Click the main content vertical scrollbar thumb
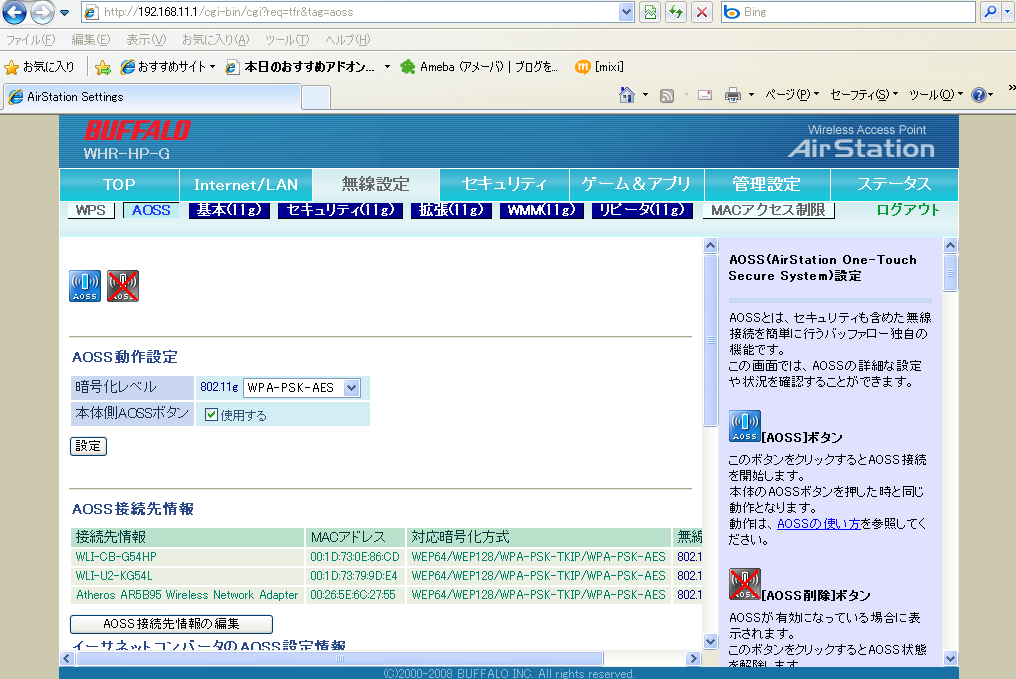 click(x=710, y=340)
